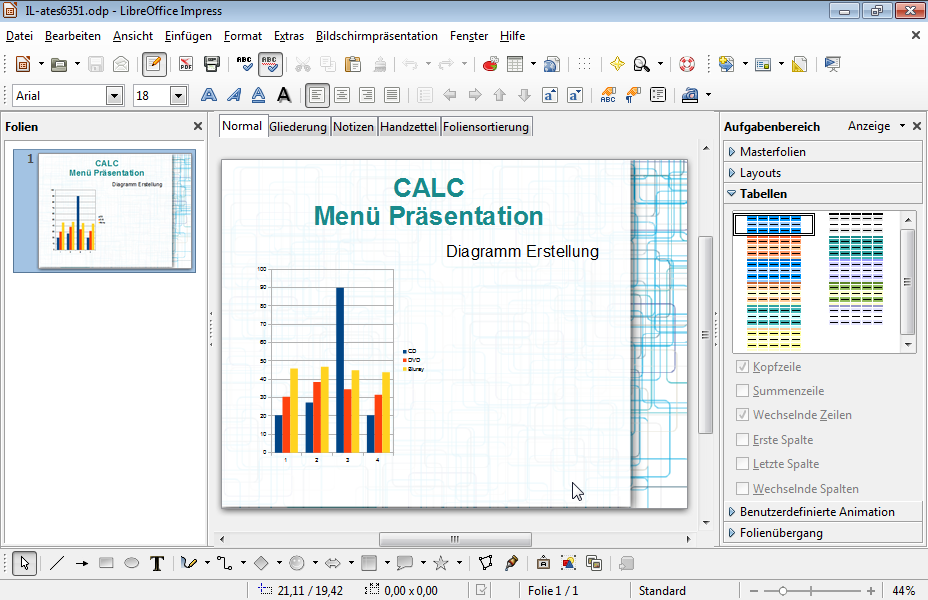Click the zoom in plus button

click(871, 591)
